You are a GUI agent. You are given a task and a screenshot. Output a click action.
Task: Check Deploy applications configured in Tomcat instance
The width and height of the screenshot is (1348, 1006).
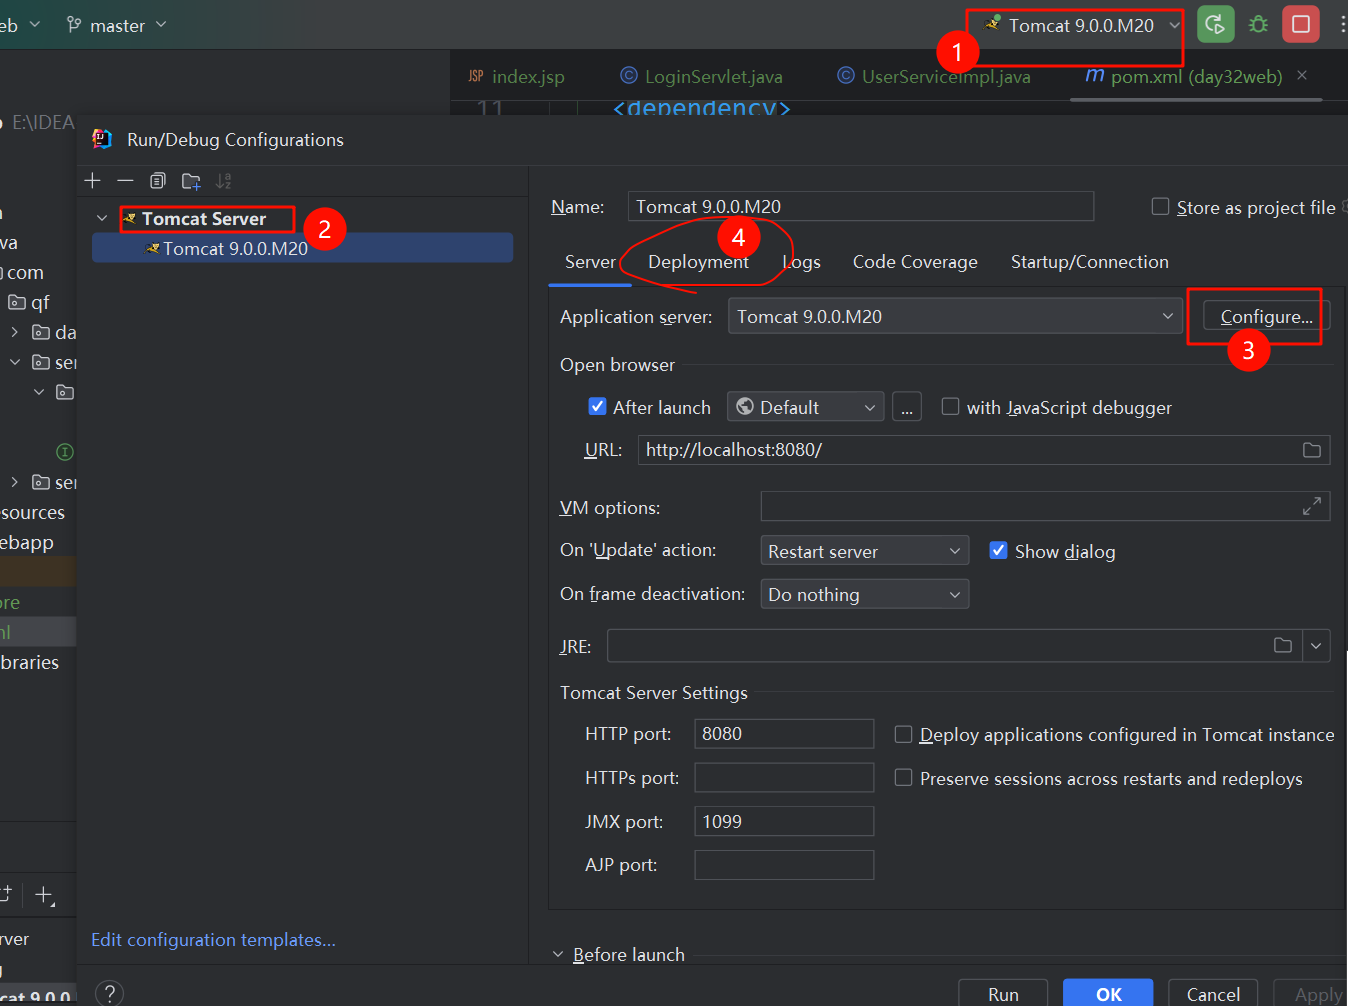903,734
